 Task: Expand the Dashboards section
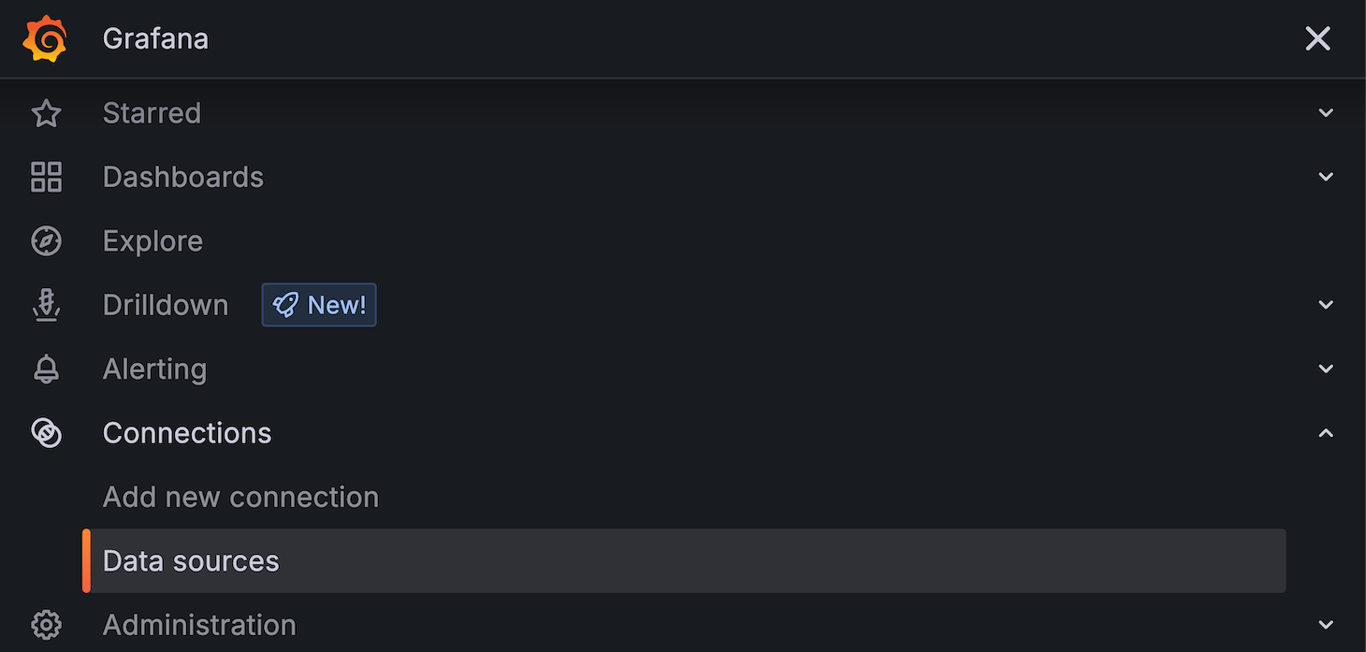(x=1326, y=177)
